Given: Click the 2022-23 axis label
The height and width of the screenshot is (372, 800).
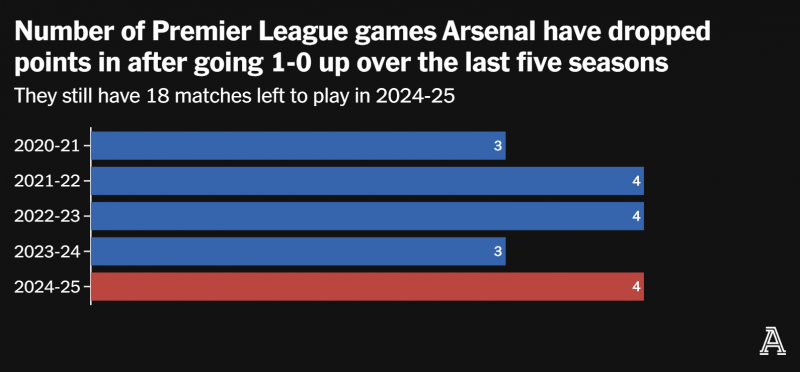Looking at the screenshot, I should [x=47, y=216].
